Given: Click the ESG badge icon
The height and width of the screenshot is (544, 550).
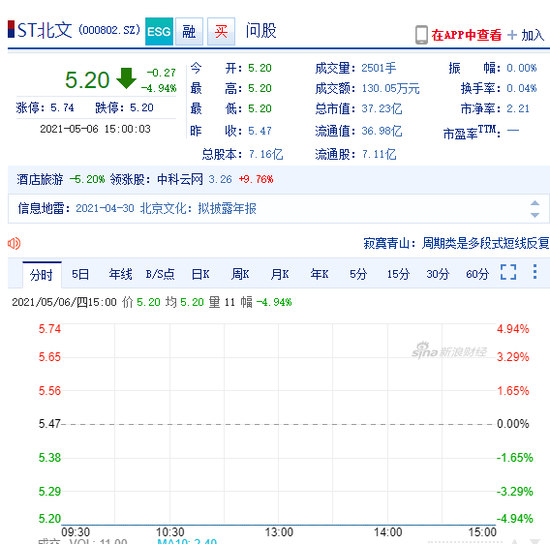Looking at the screenshot, I should click(x=159, y=32).
